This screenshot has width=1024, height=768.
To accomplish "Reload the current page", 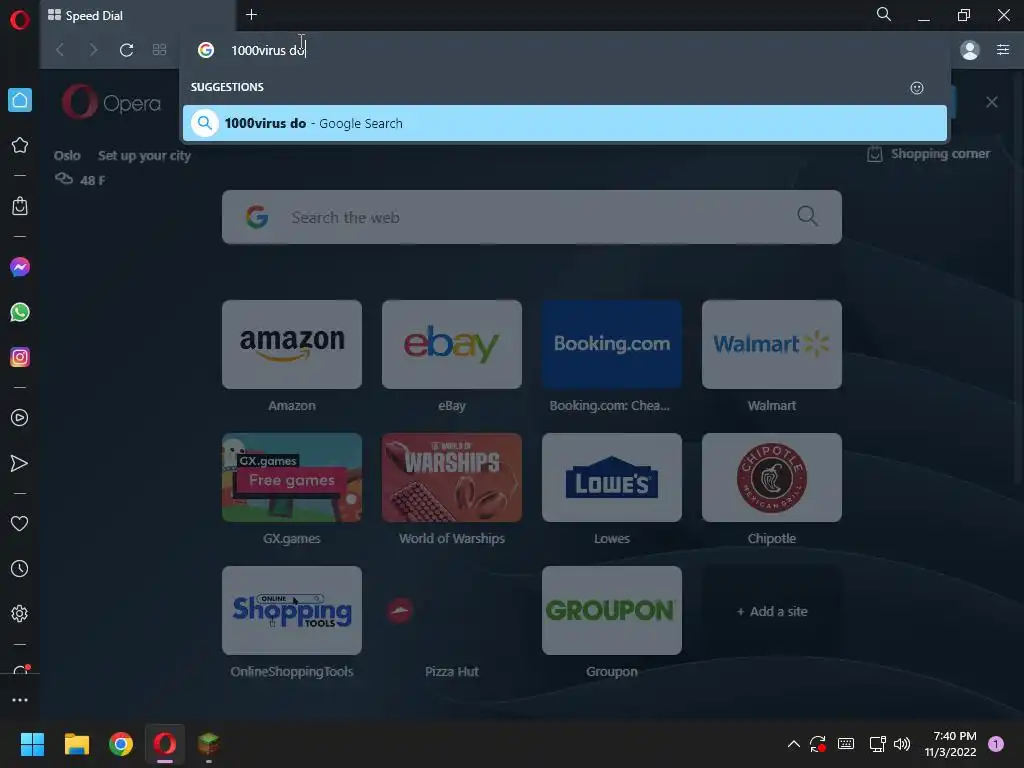I will (x=127, y=50).
